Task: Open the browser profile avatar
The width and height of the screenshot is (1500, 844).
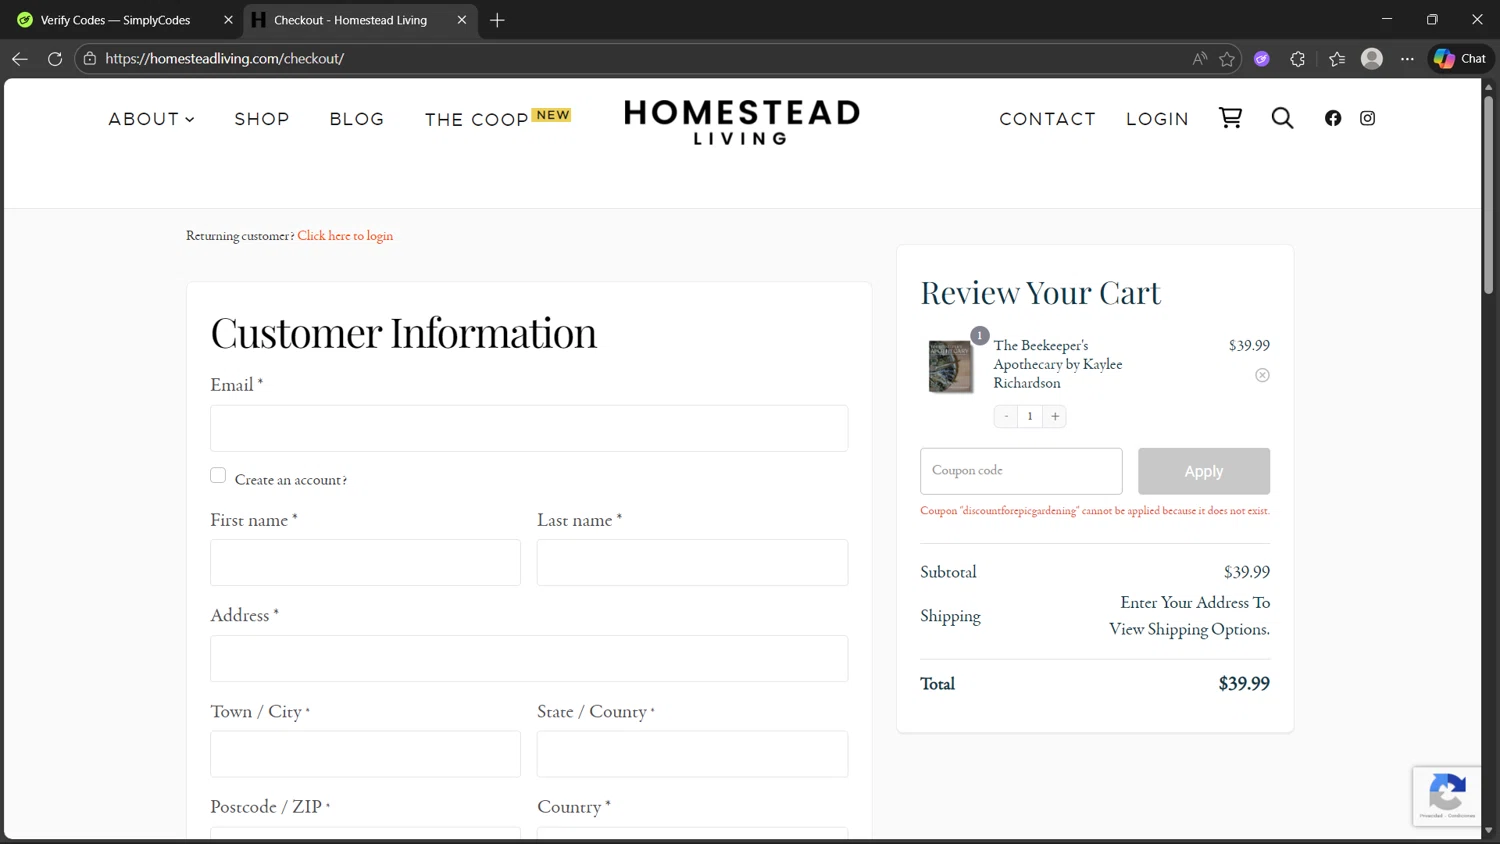Action: pos(1372,59)
